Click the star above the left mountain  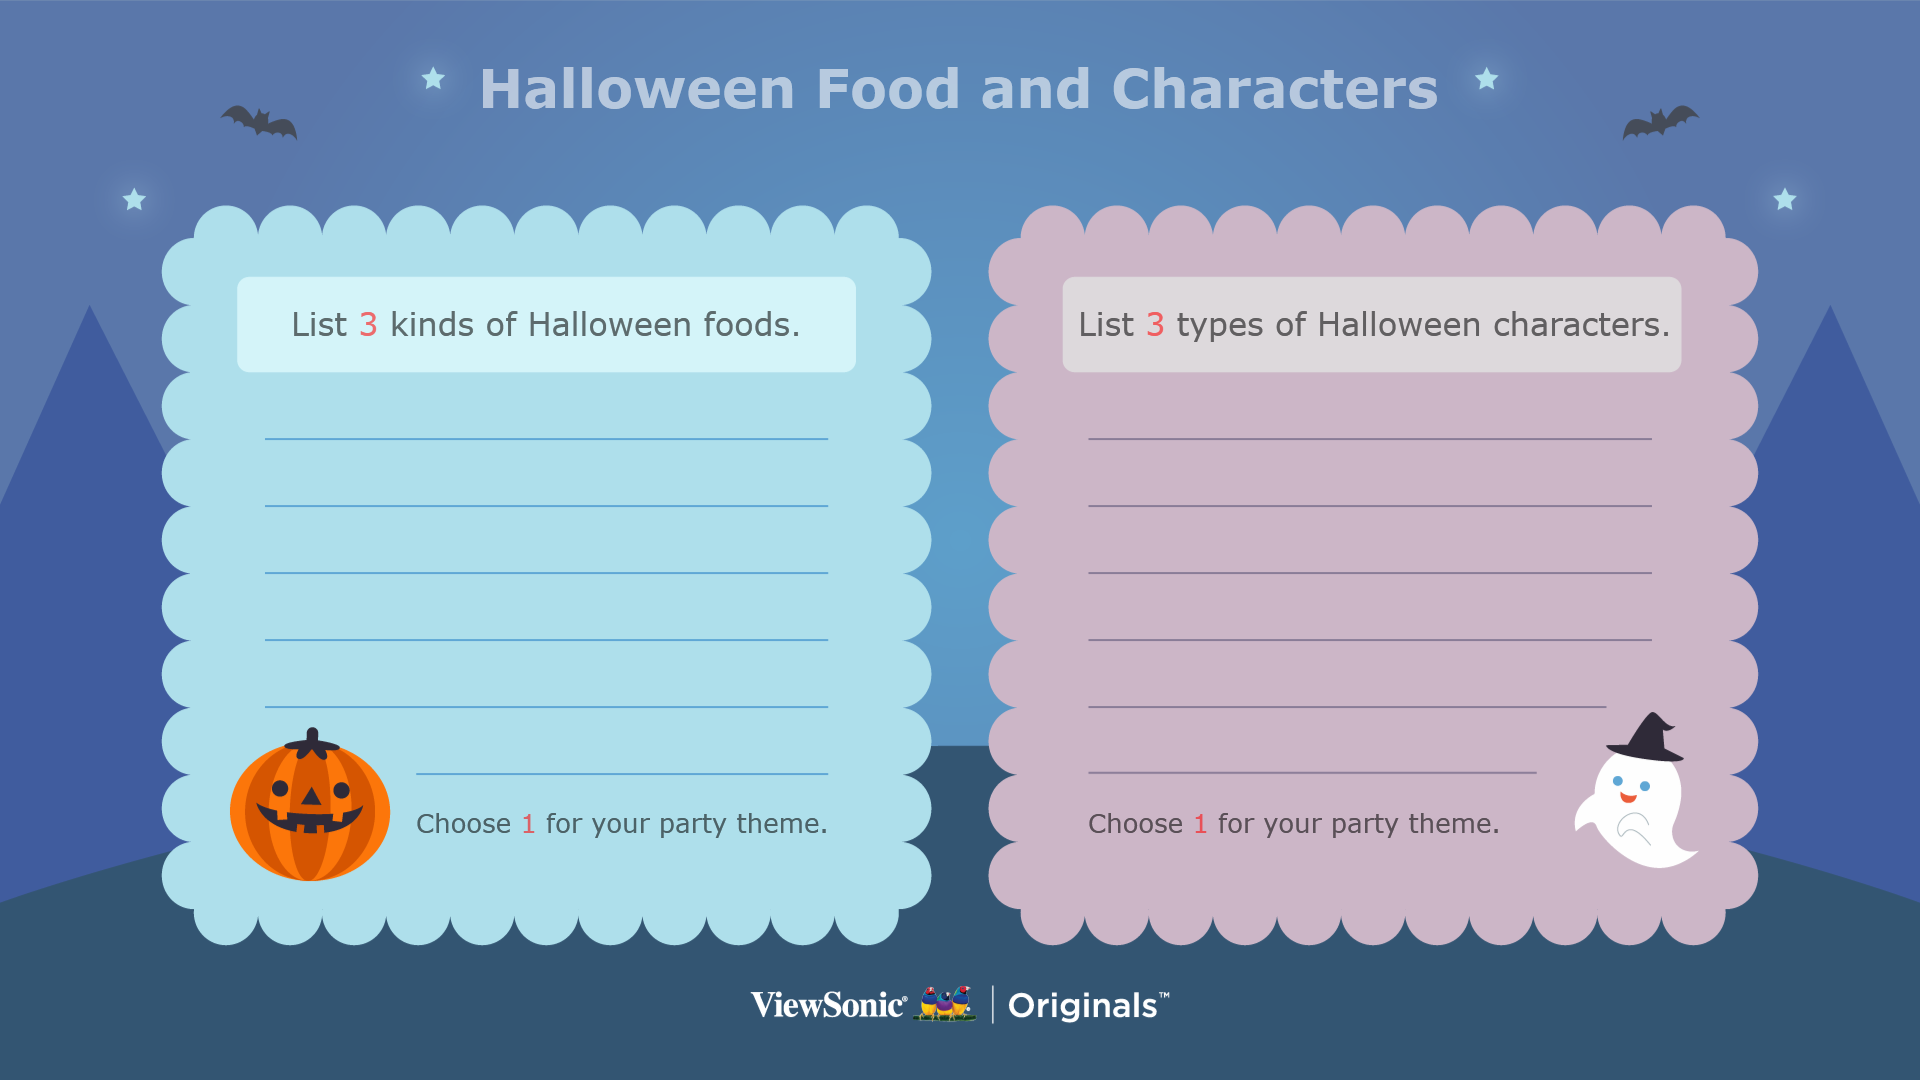point(134,199)
